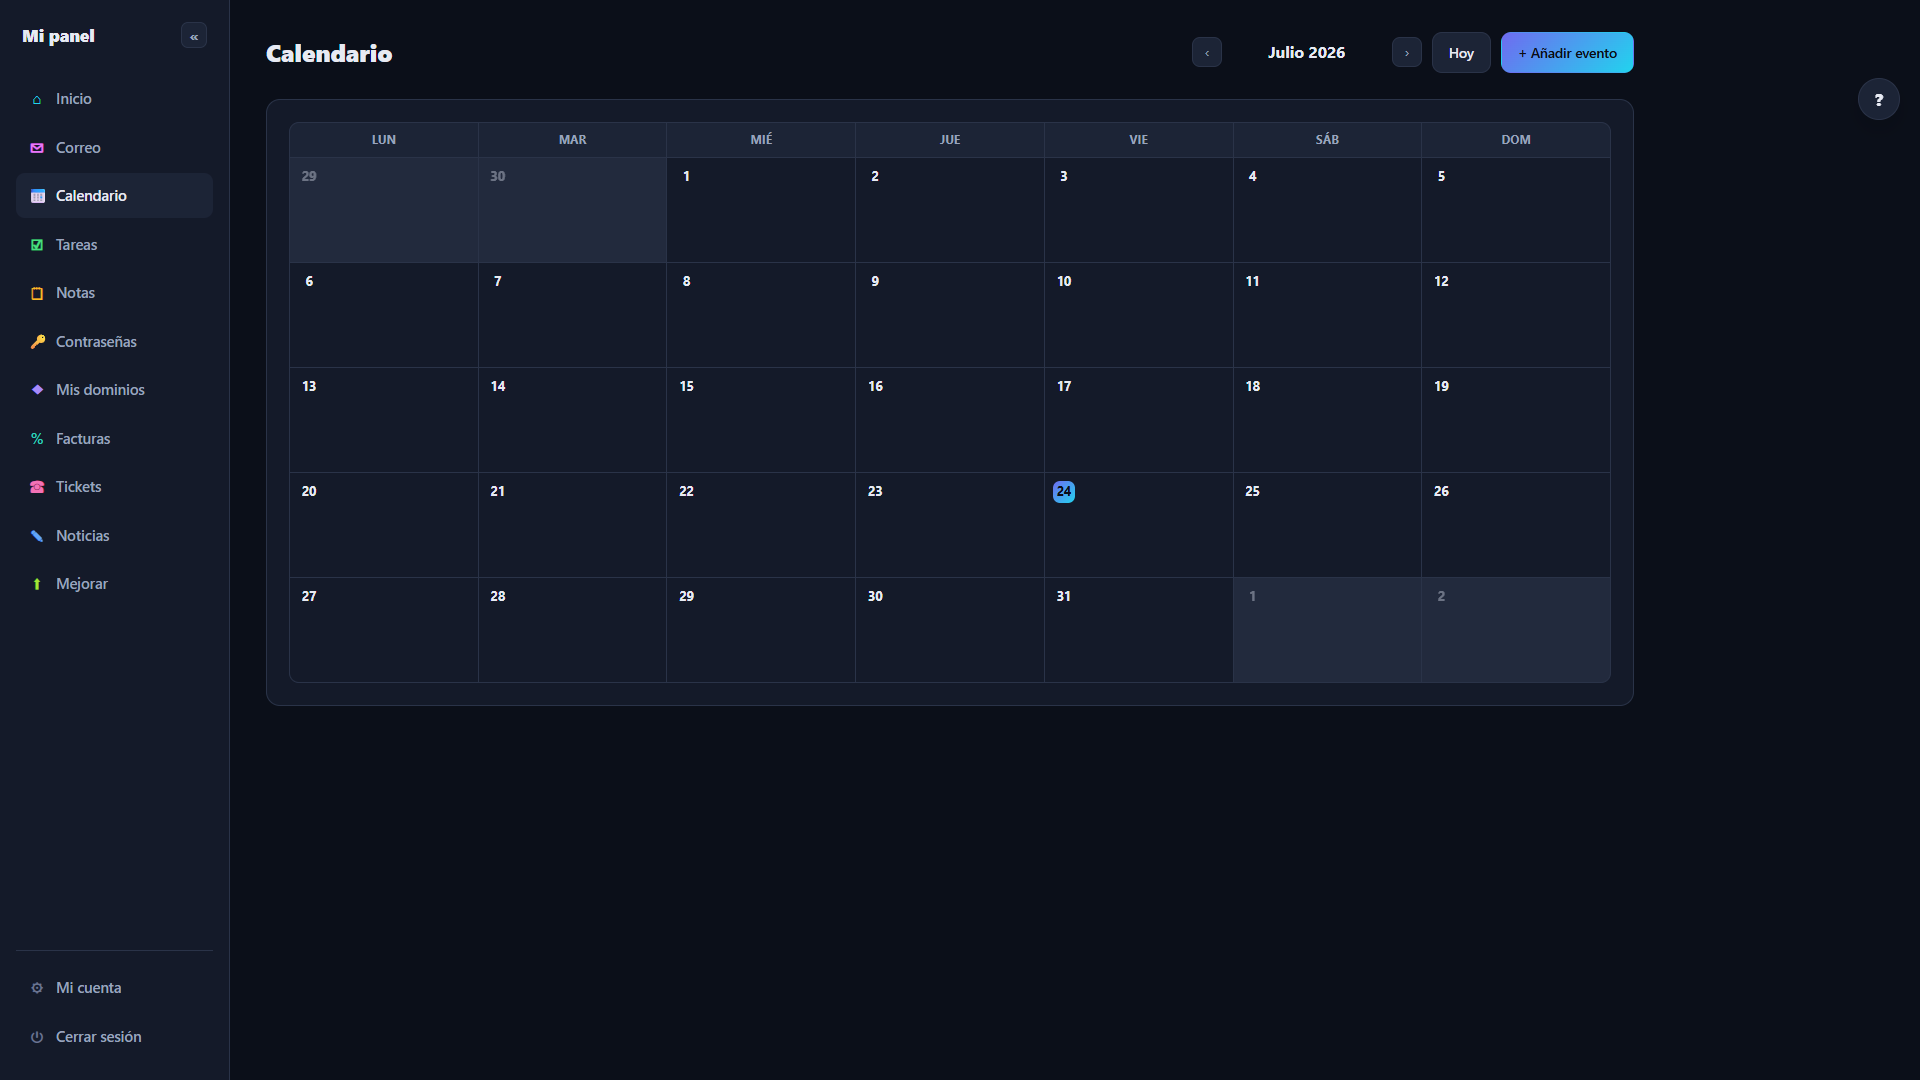1920x1080 pixels.
Task: Click the Julio 2026 month label
Action: pyautogui.click(x=1306, y=52)
